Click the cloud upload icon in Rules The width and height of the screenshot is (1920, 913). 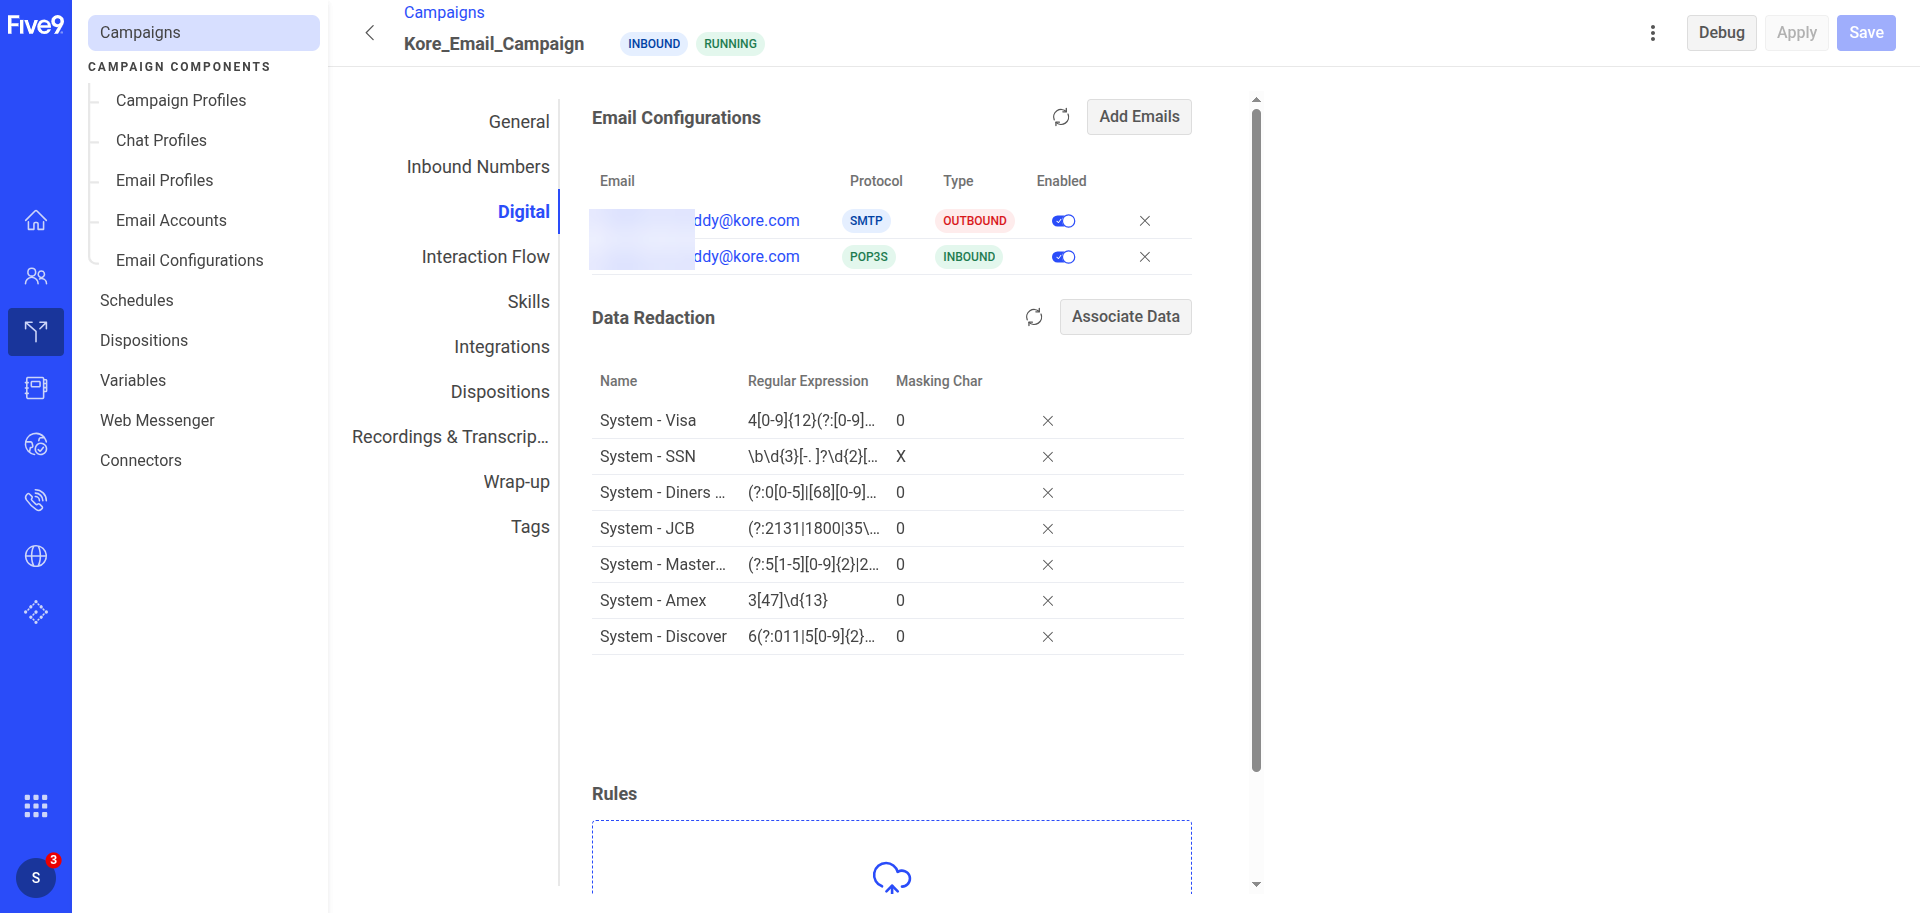tap(892, 877)
